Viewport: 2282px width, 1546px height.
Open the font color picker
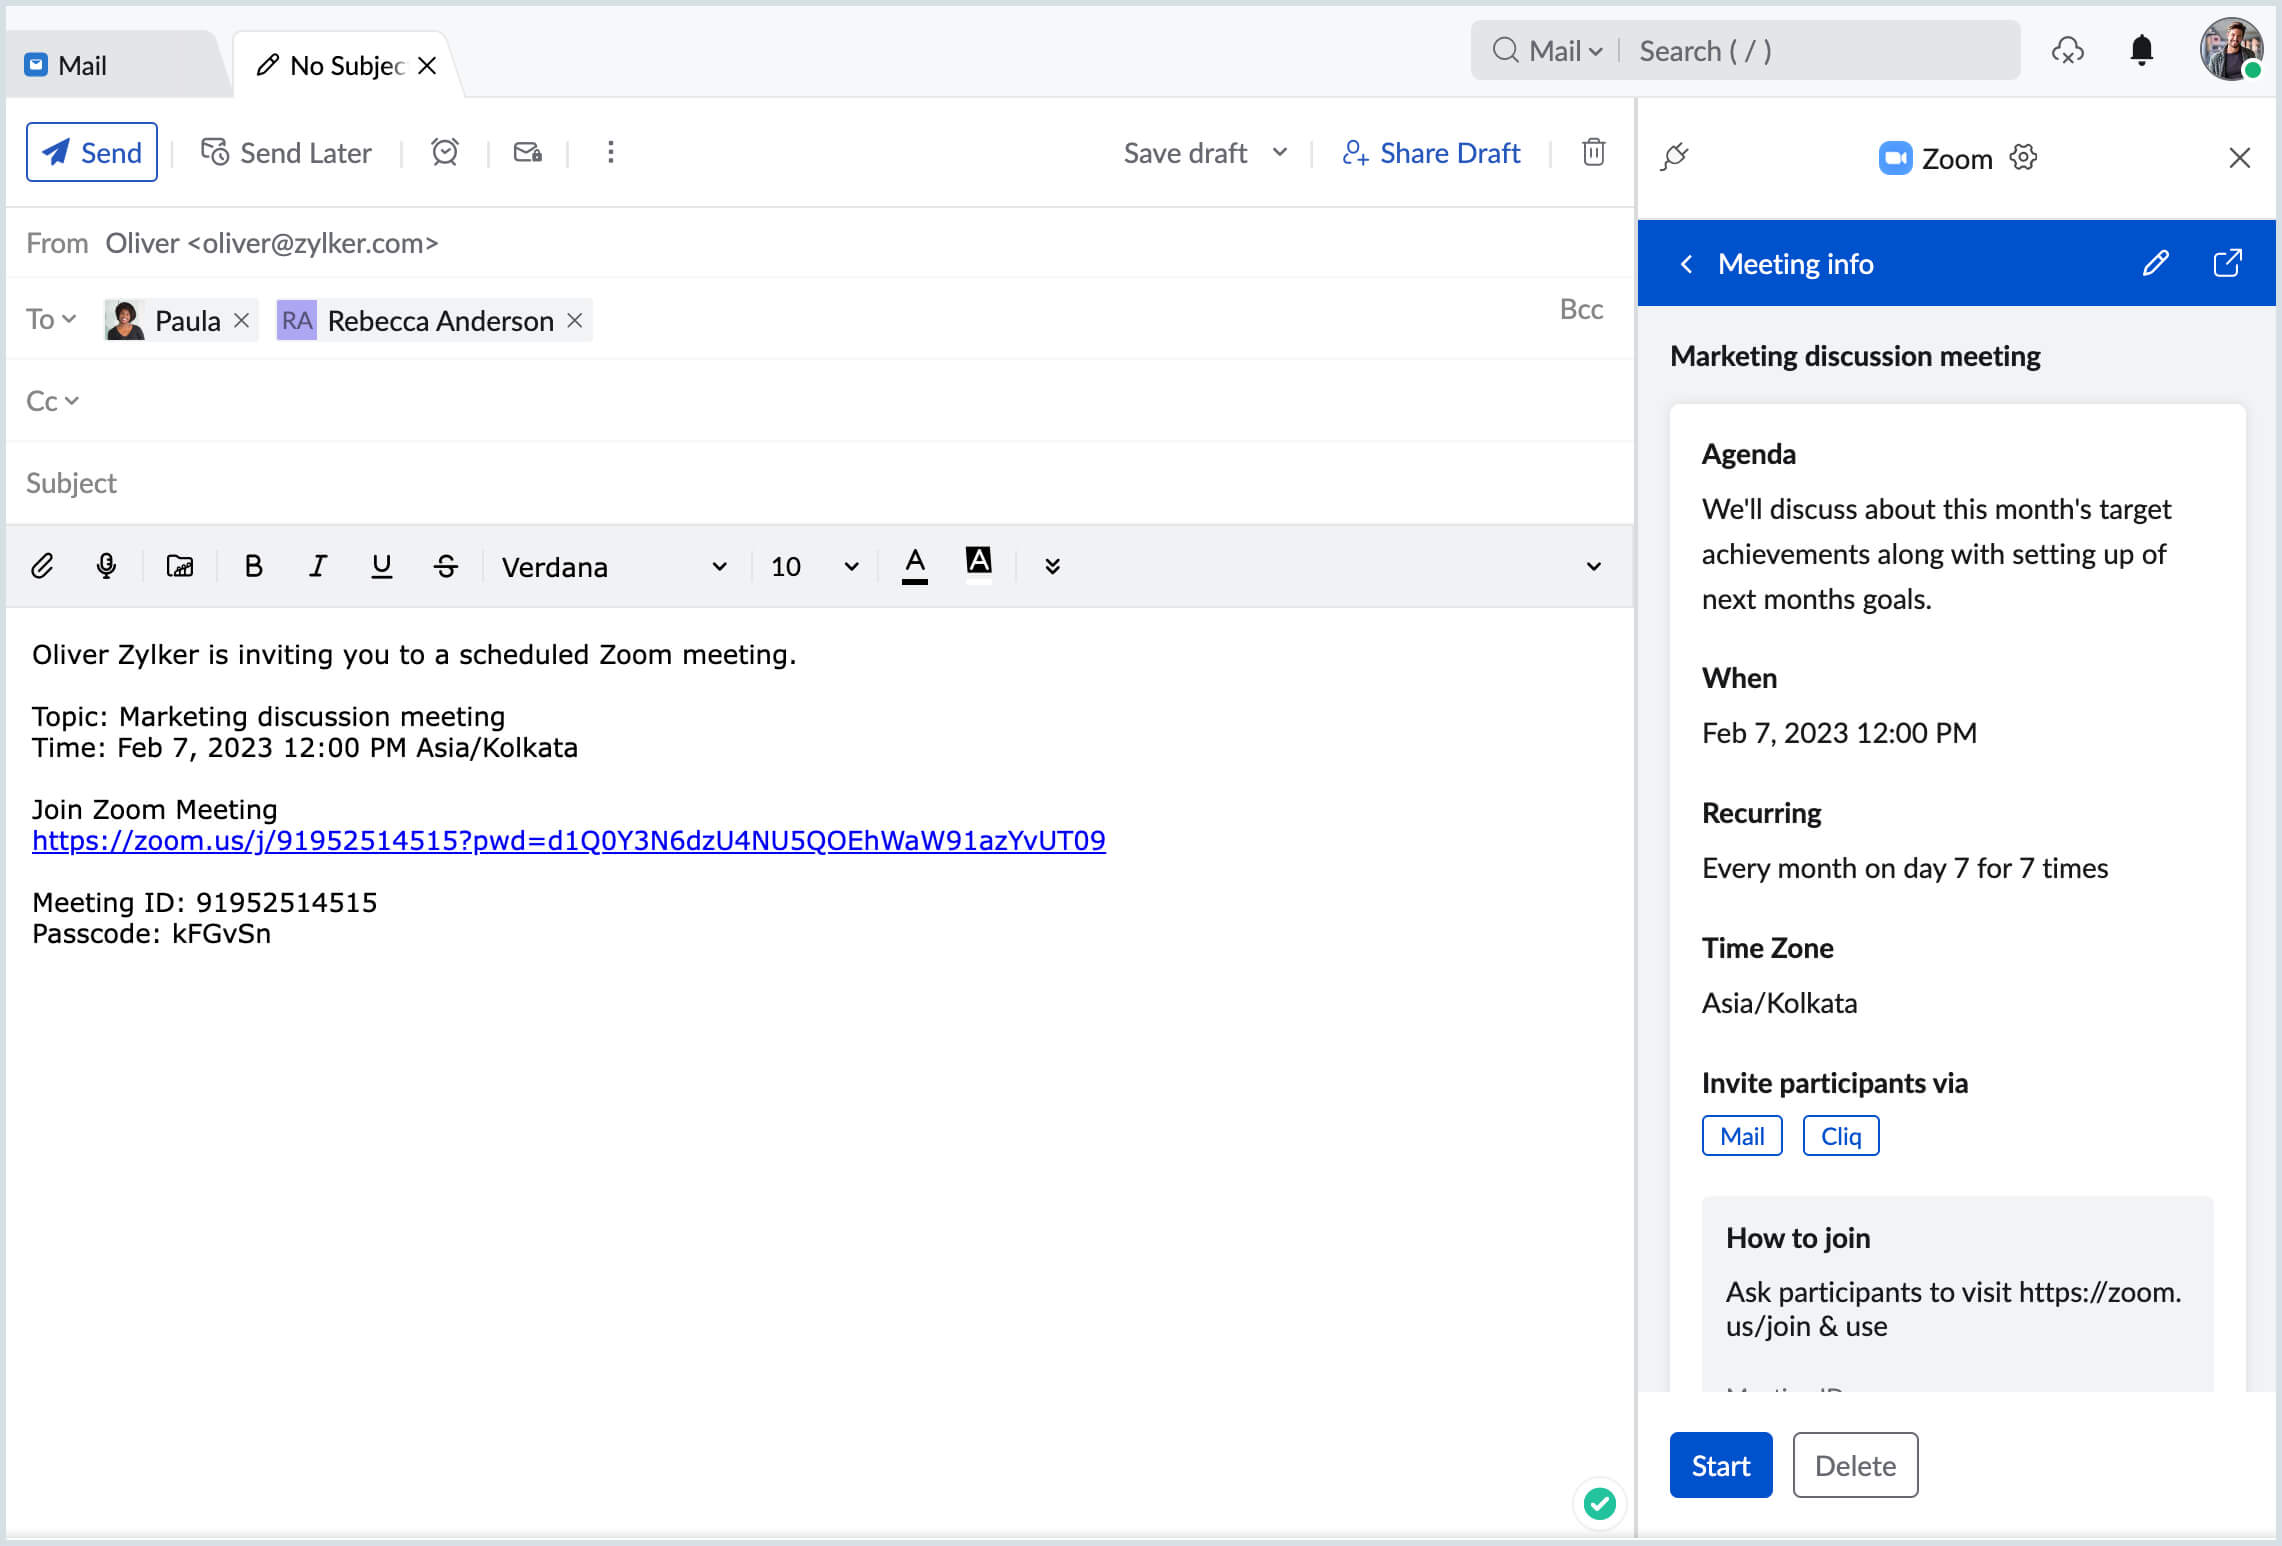[x=914, y=566]
